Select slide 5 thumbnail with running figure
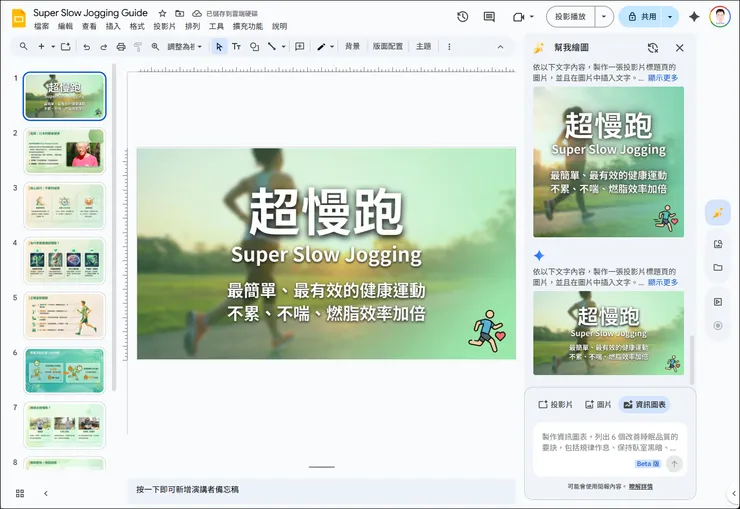This screenshot has height=509, width=740. click(65, 316)
